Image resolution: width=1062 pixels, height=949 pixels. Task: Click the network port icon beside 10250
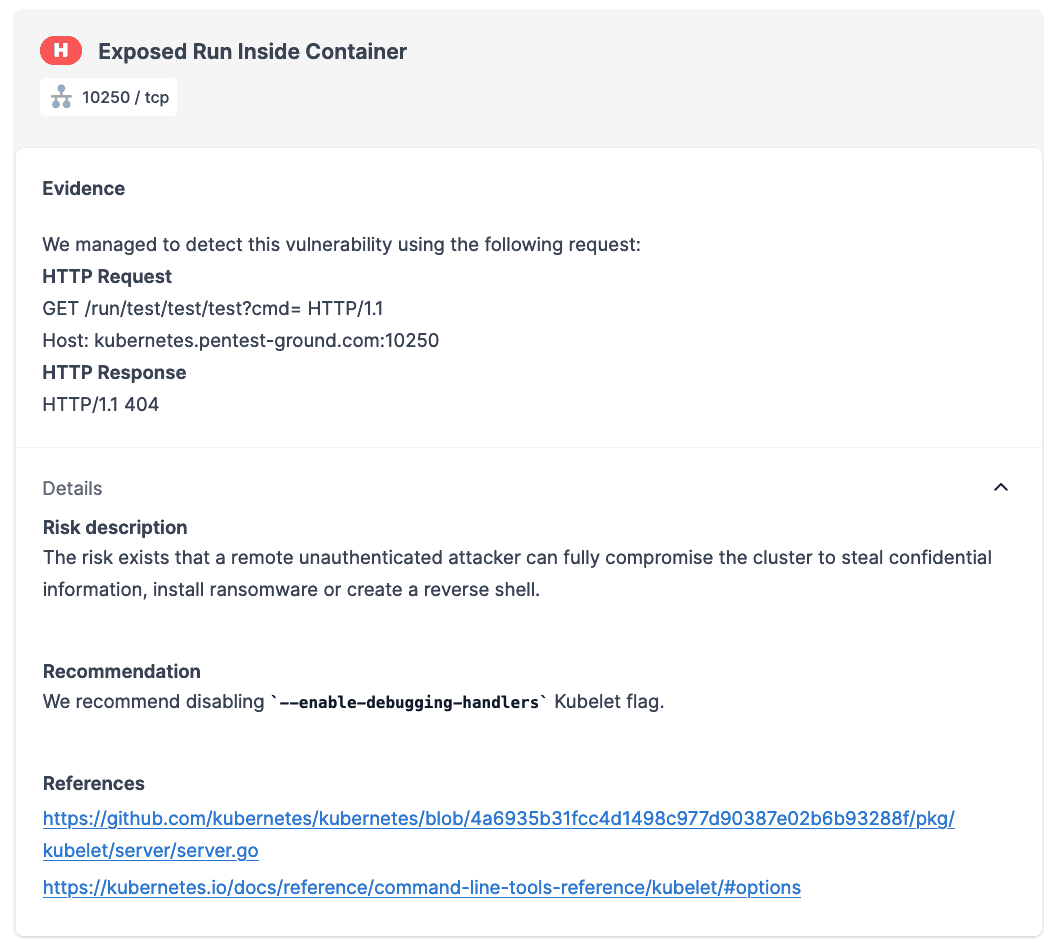(61, 97)
